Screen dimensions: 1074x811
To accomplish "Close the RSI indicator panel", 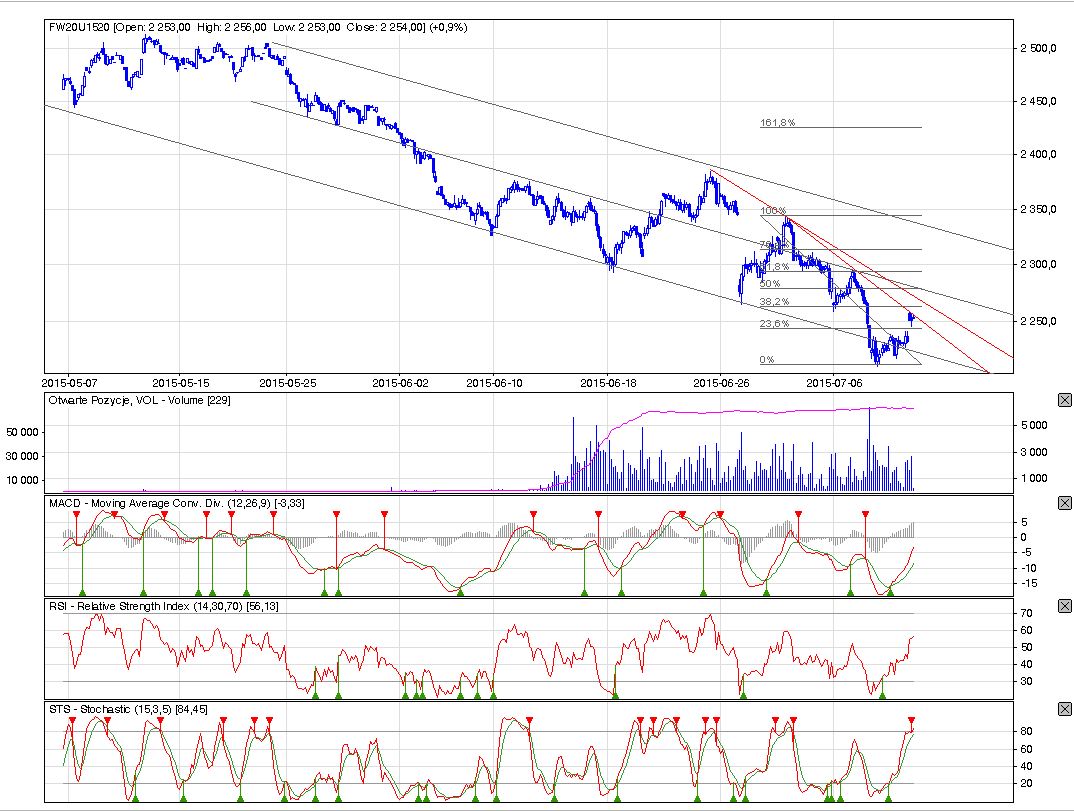I will (1064, 606).
